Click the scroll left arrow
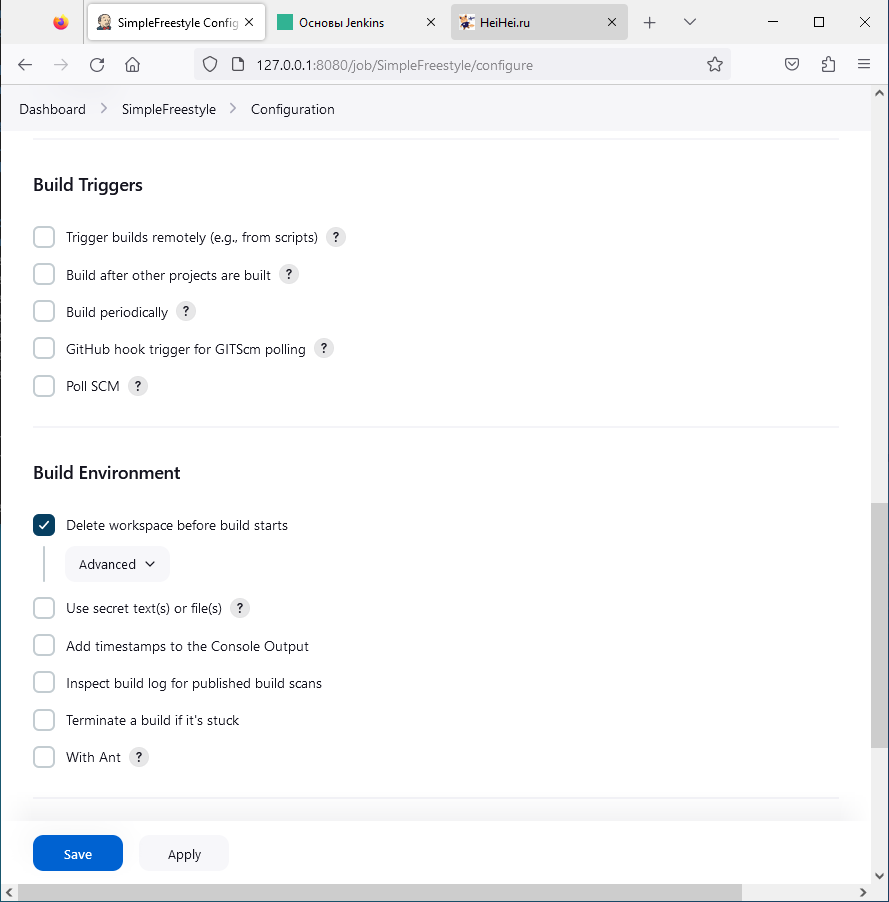 click(x=9, y=892)
